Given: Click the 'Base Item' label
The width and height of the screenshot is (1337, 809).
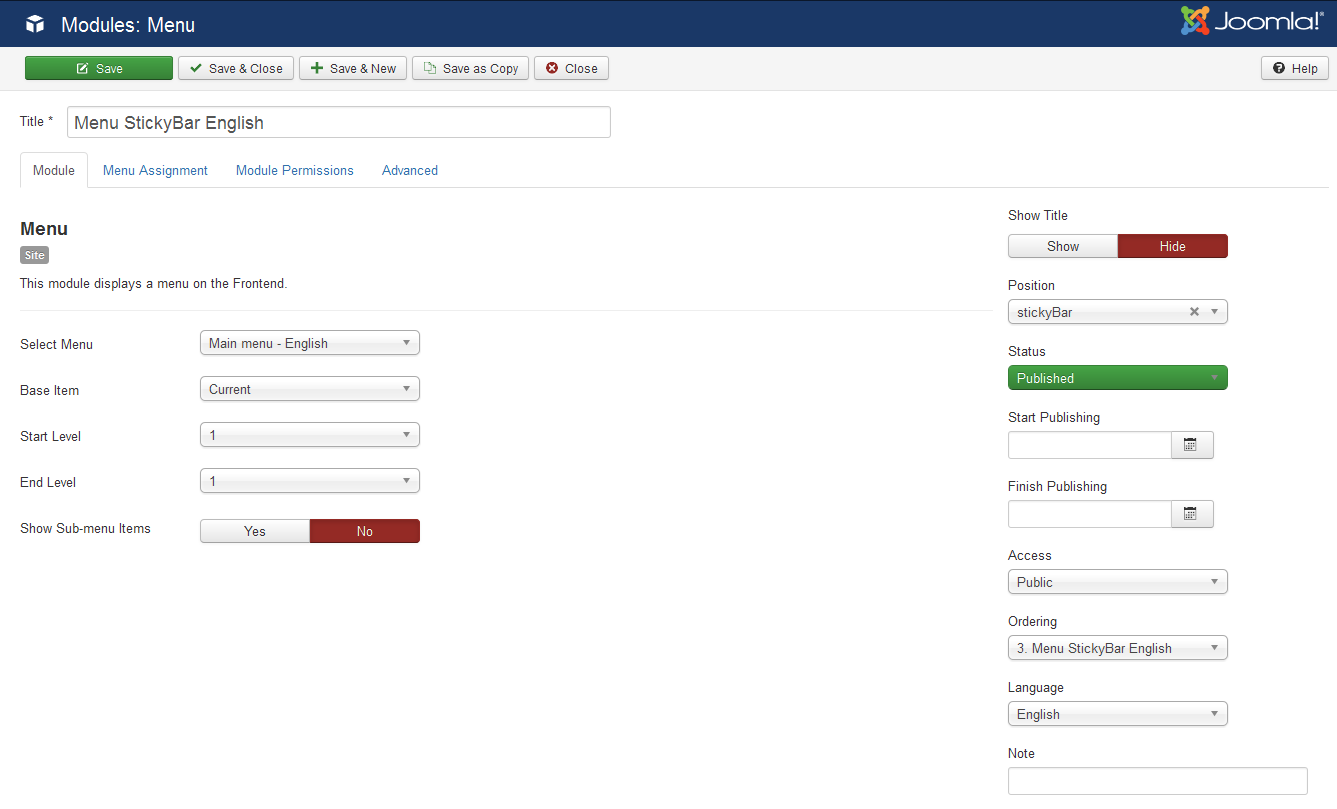Looking at the screenshot, I should tap(49, 390).
